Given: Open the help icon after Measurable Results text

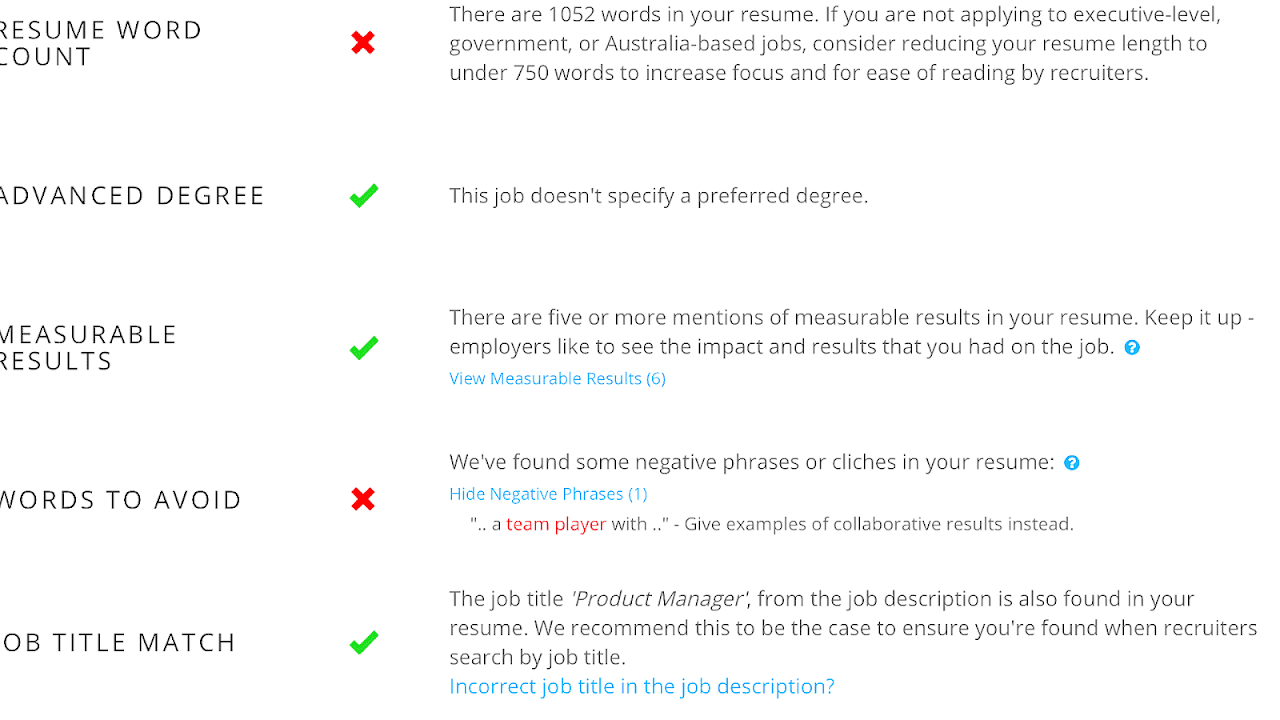Looking at the screenshot, I should coord(1132,347).
